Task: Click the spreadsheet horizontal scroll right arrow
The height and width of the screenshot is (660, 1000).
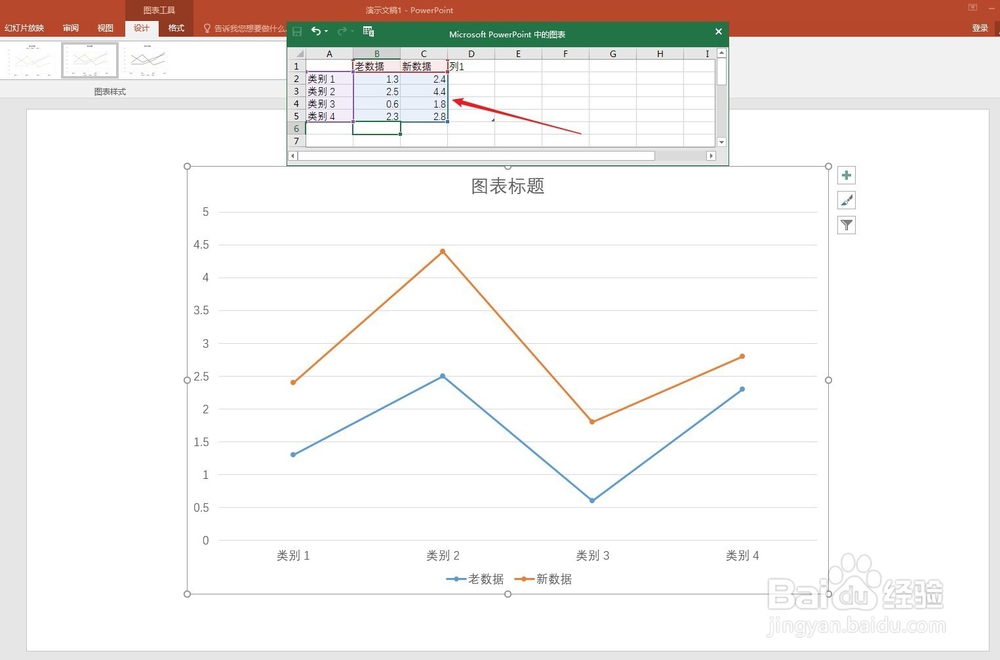Action: pos(711,156)
